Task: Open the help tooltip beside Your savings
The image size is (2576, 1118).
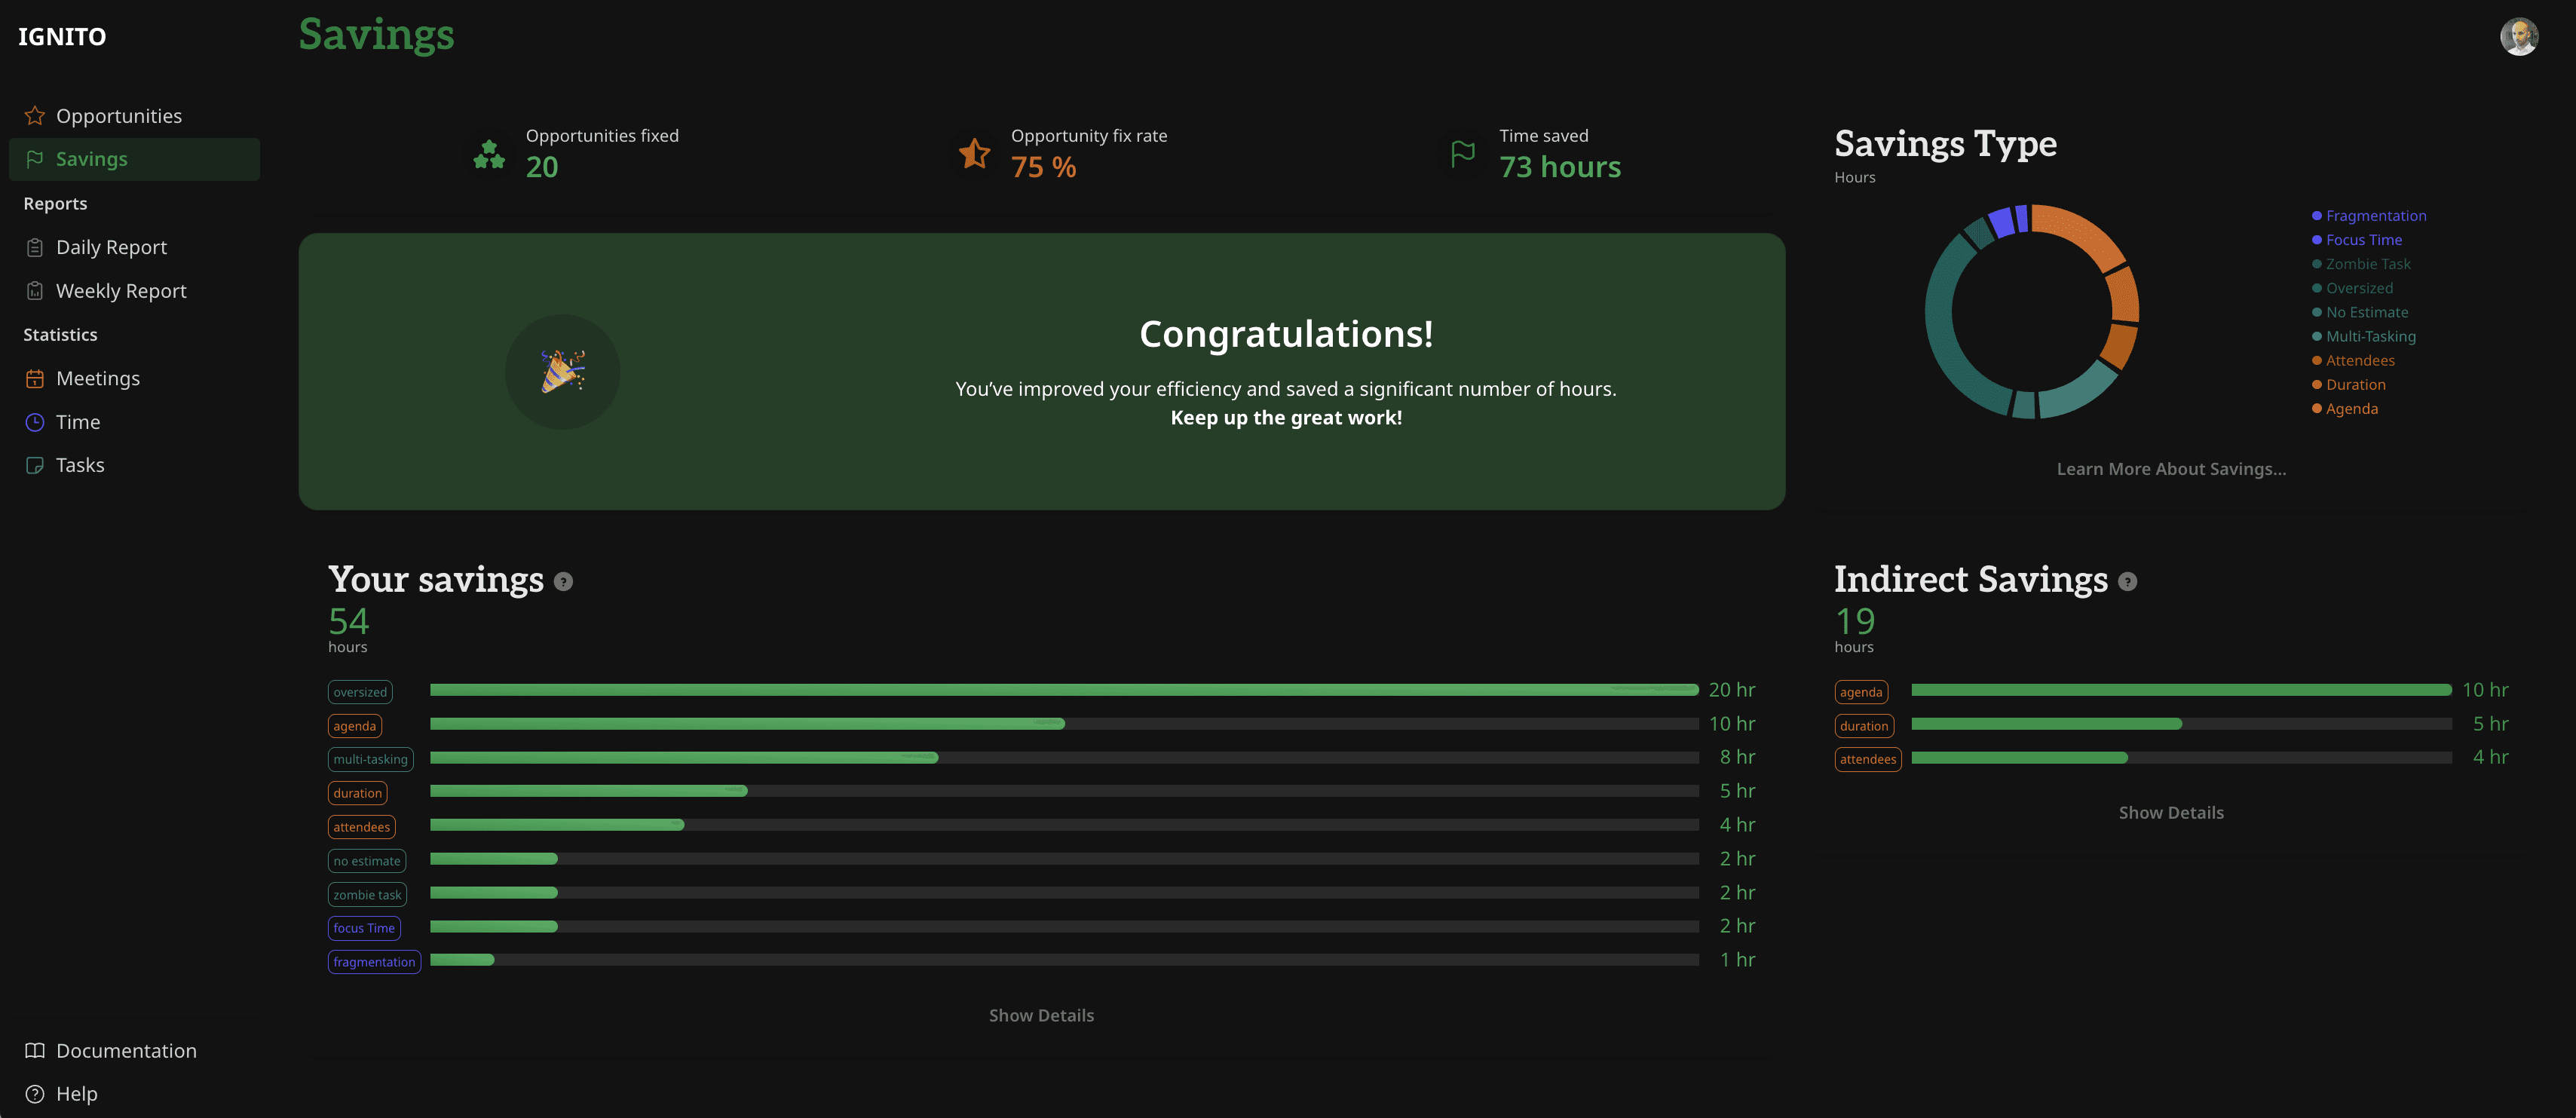Action: coord(562,580)
